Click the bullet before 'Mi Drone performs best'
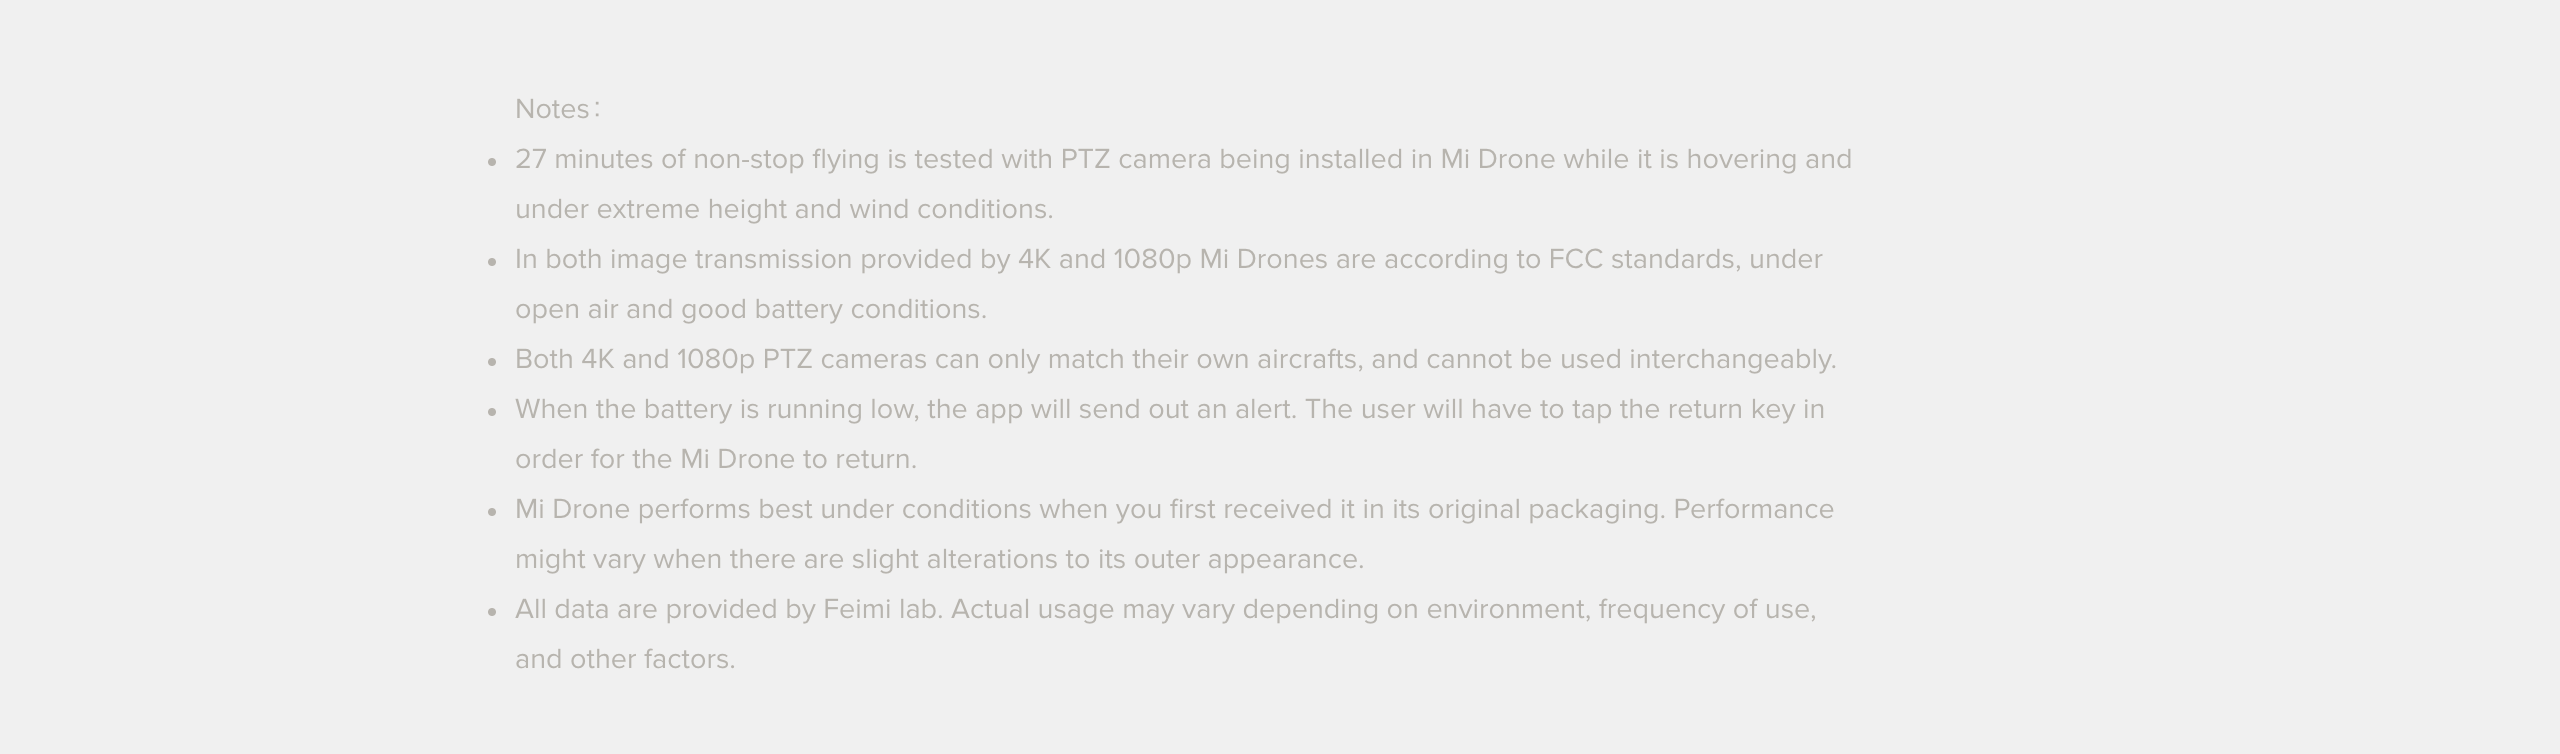 pyautogui.click(x=492, y=512)
